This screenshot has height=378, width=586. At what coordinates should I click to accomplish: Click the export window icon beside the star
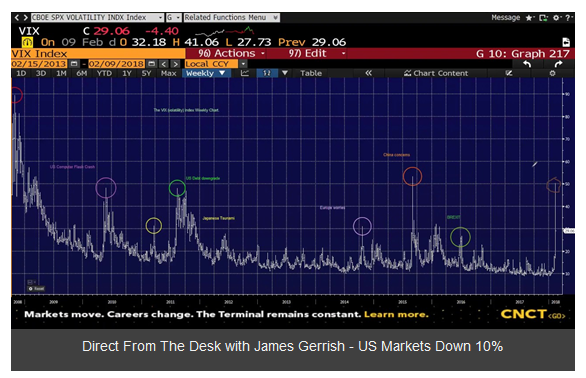(x=543, y=18)
